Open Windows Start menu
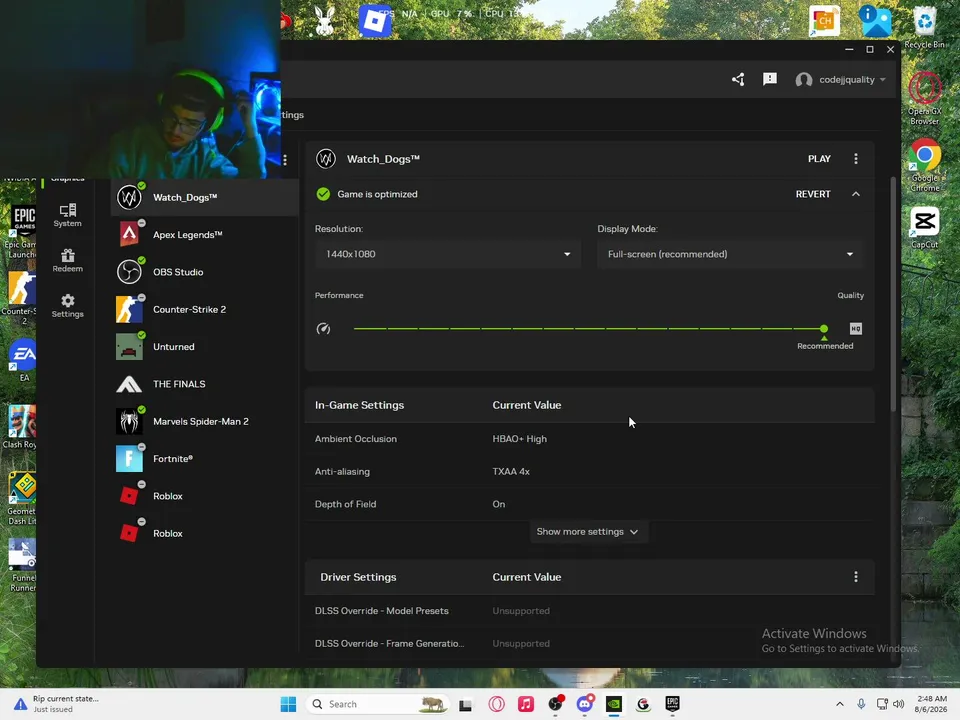Viewport: 960px width, 720px height. coord(288,704)
